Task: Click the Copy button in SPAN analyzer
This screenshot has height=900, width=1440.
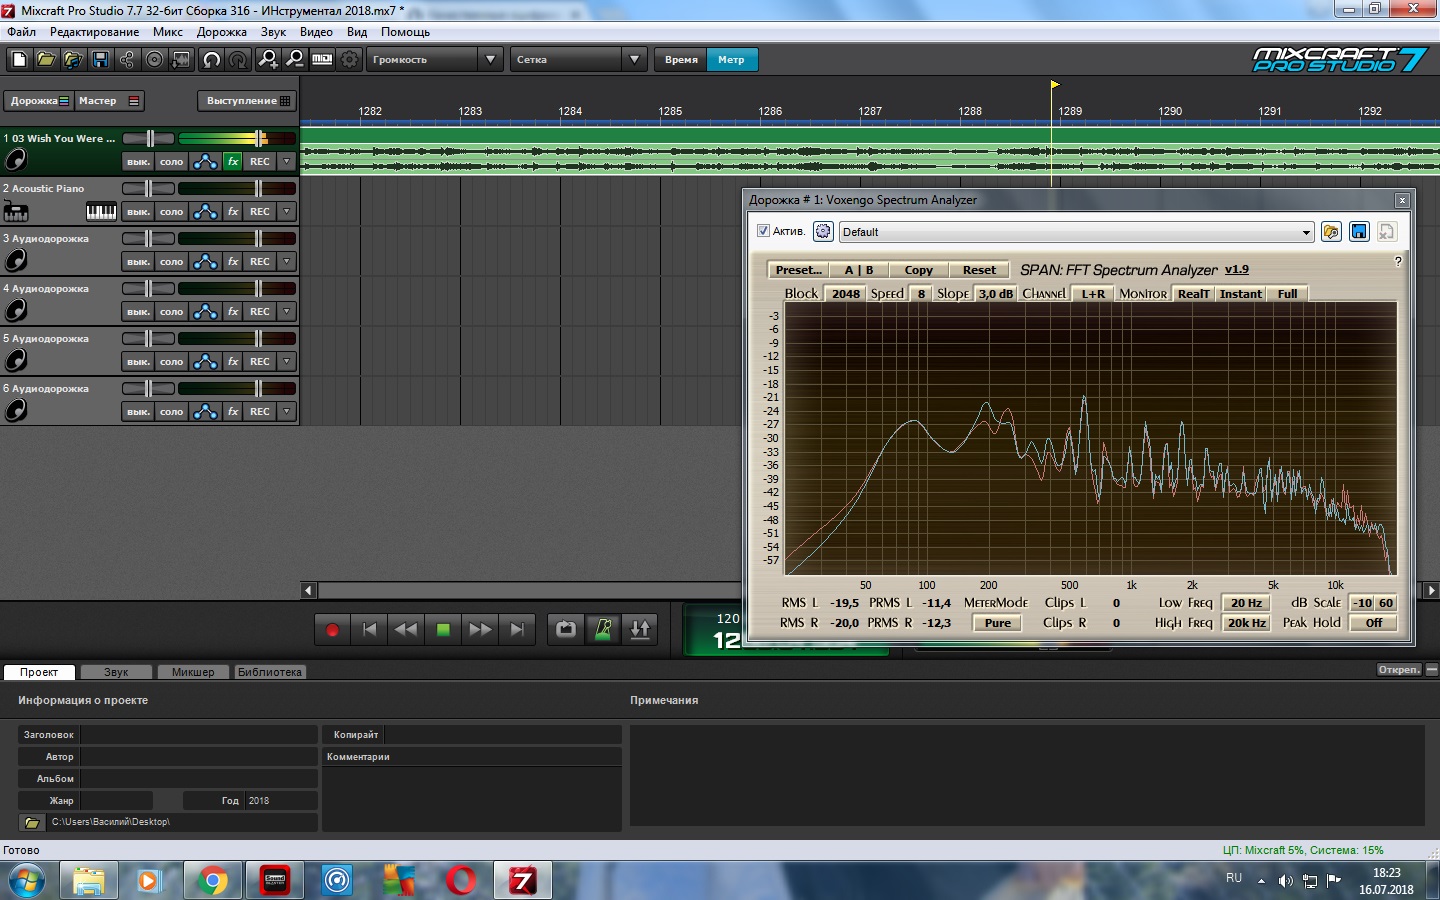Action: [x=918, y=270]
